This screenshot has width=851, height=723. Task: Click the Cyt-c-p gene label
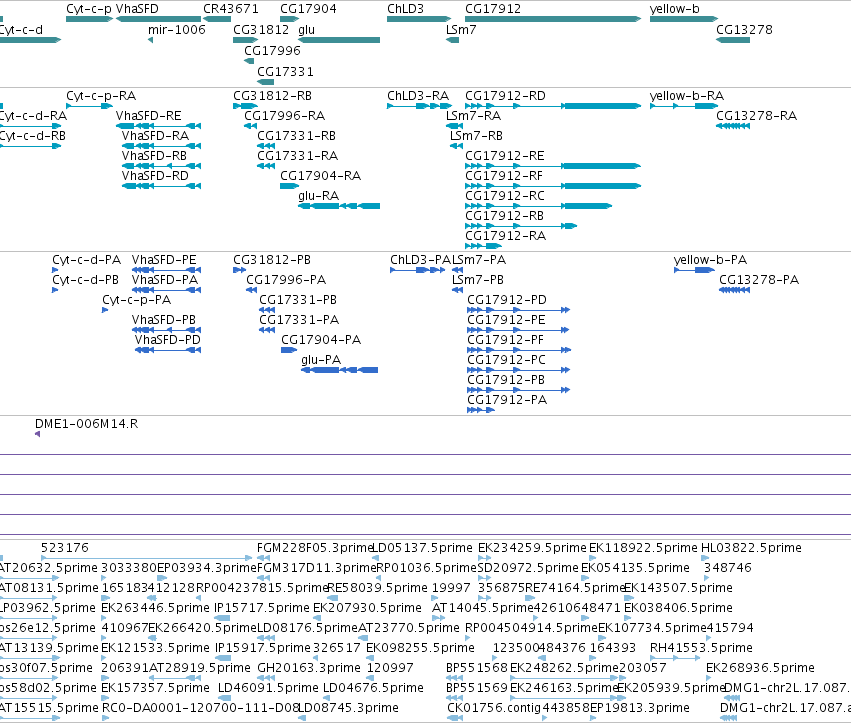click(x=90, y=9)
